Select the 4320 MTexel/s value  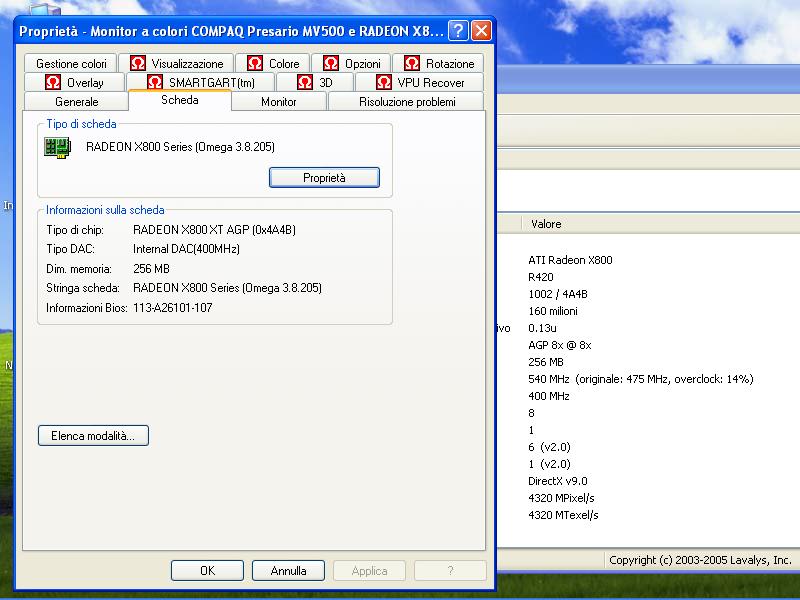563,515
